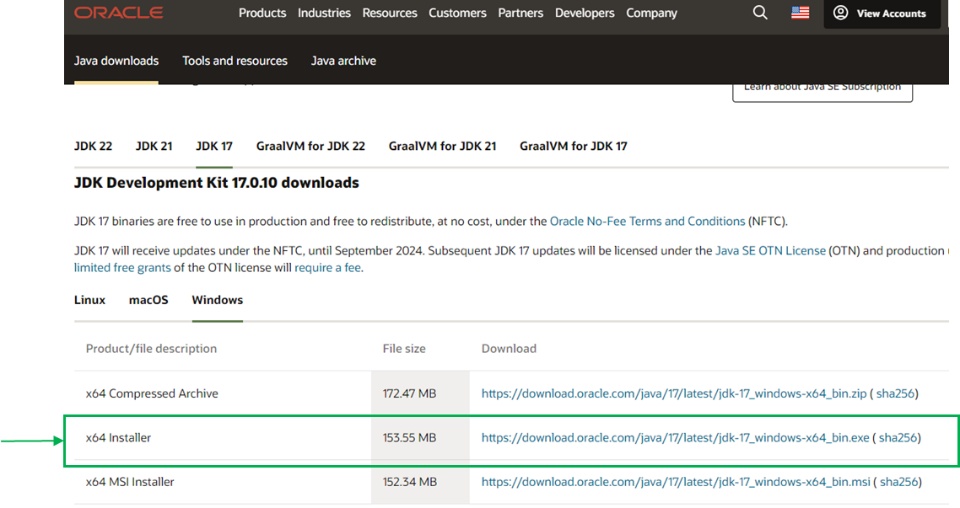
Task: Switch to the Linux tab
Action: click(89, 300)
